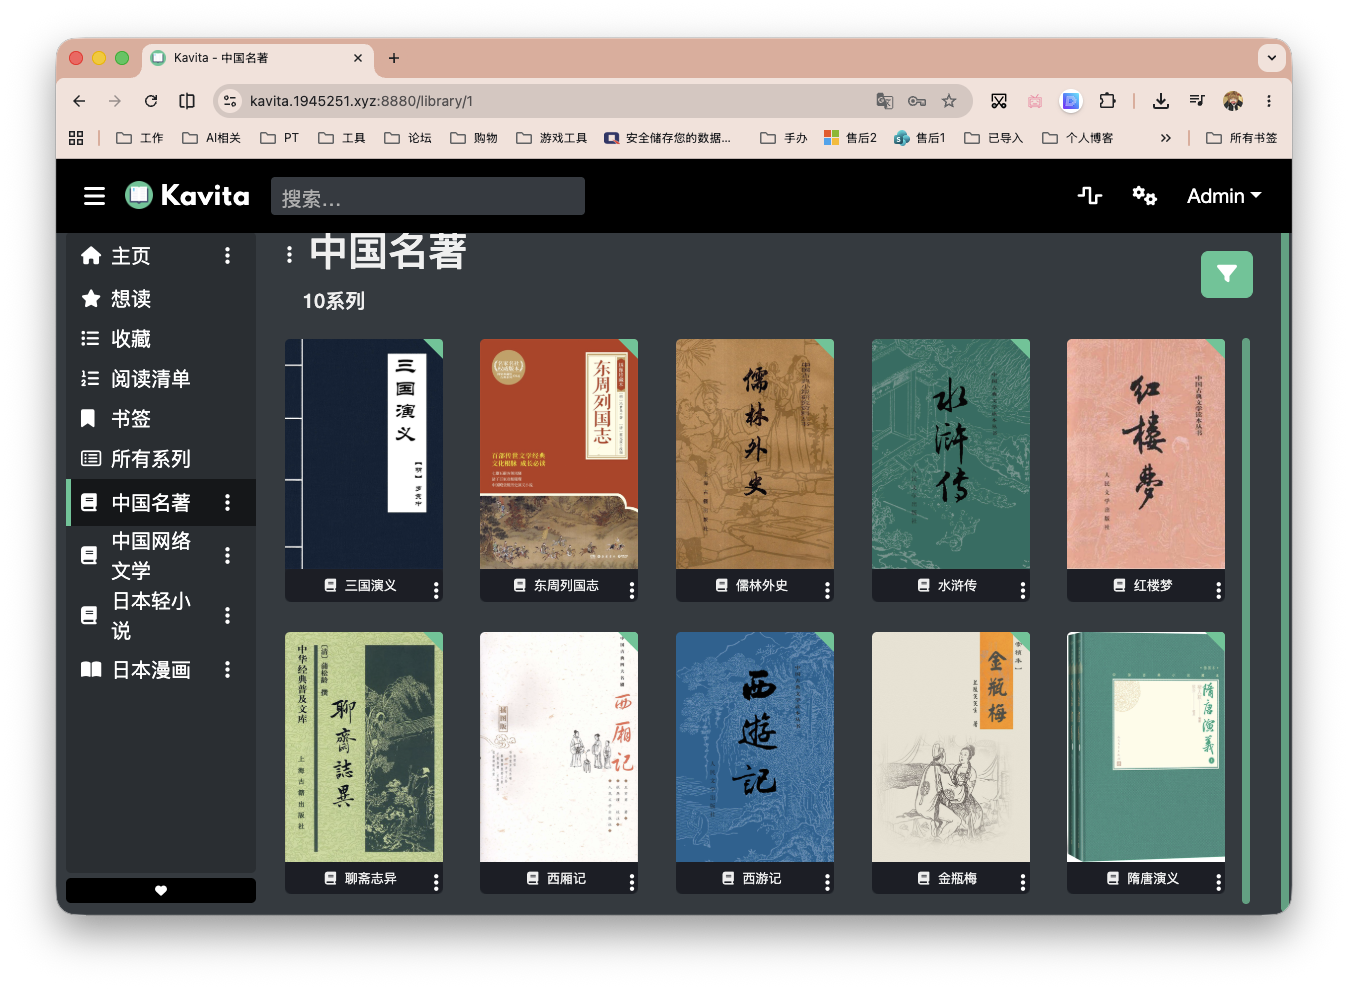This screenshot has width=1348, height=989.
Task: Click the 三国演义 title link
Action: pyautogui.click(x=371, y=586)
